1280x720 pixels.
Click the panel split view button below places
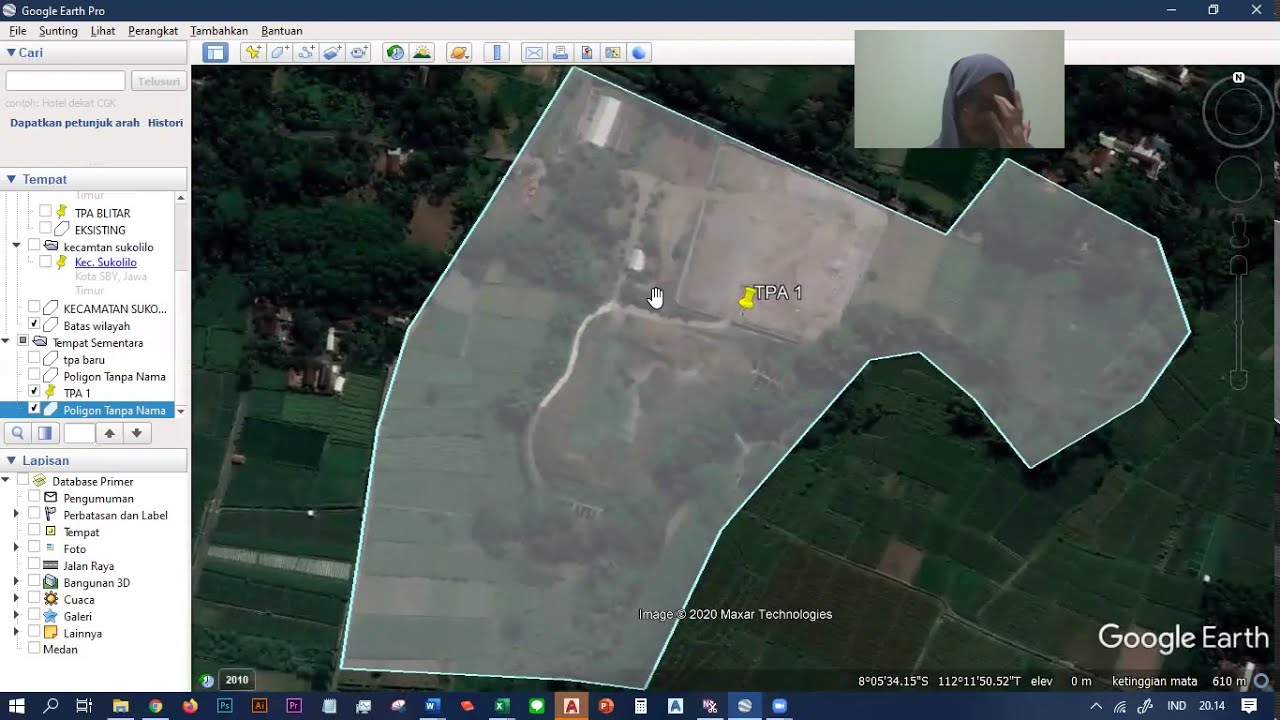tap(45, 433)
